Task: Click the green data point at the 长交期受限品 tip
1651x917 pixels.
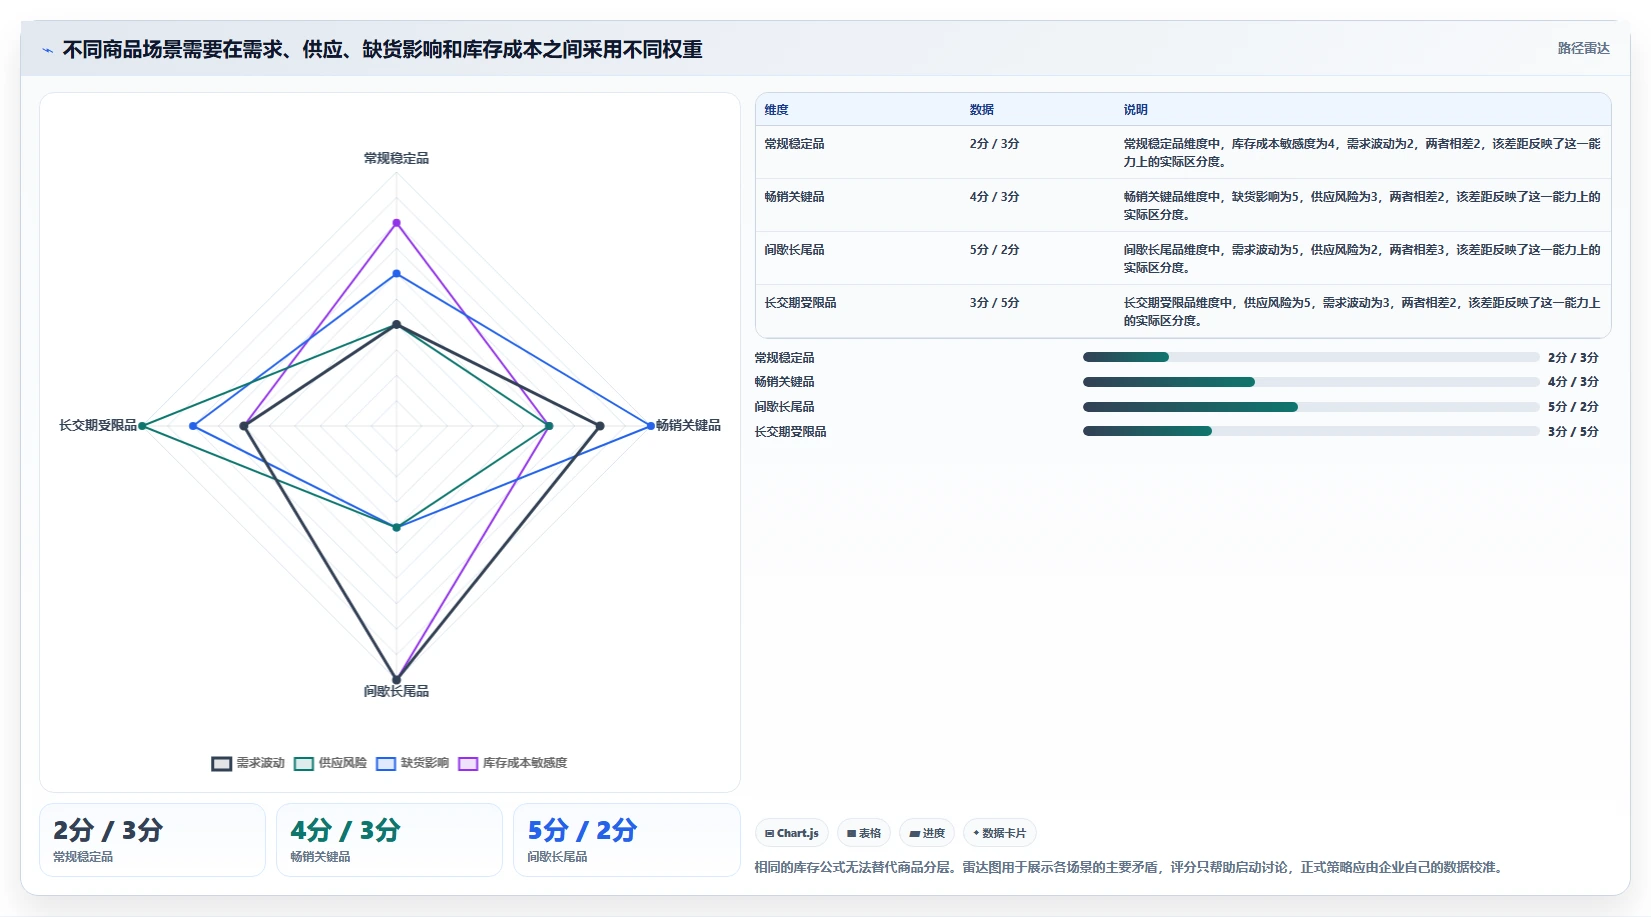Action: [x=142, y=426]
